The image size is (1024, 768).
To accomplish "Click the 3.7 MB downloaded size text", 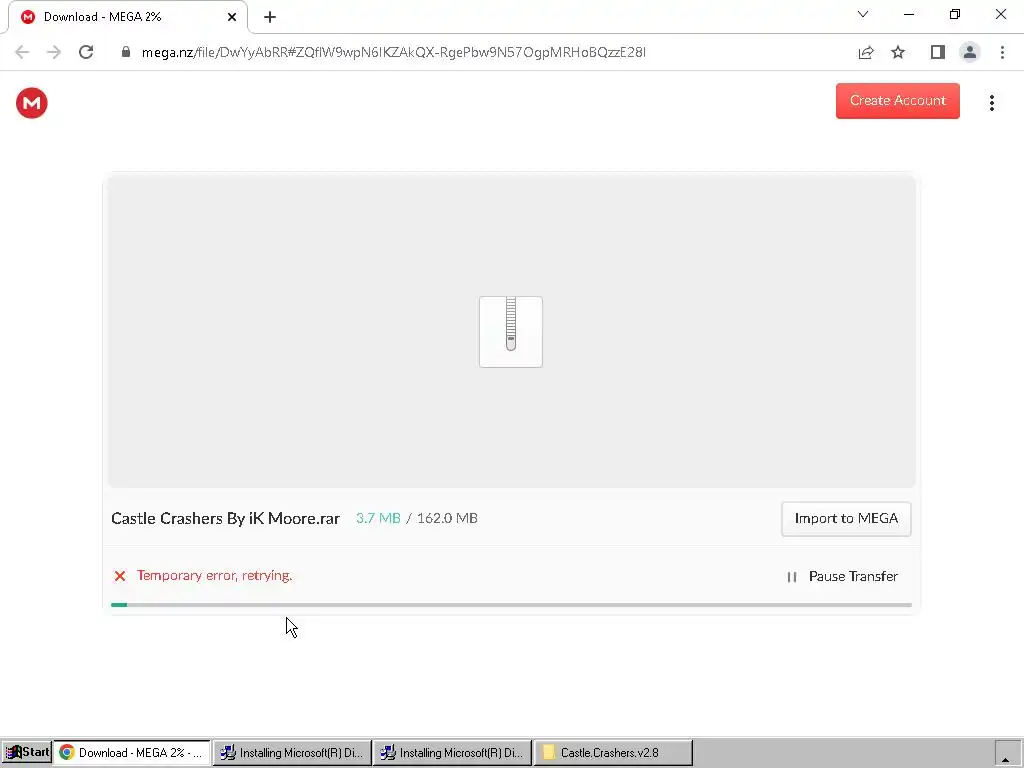I will tap(378, 519).
